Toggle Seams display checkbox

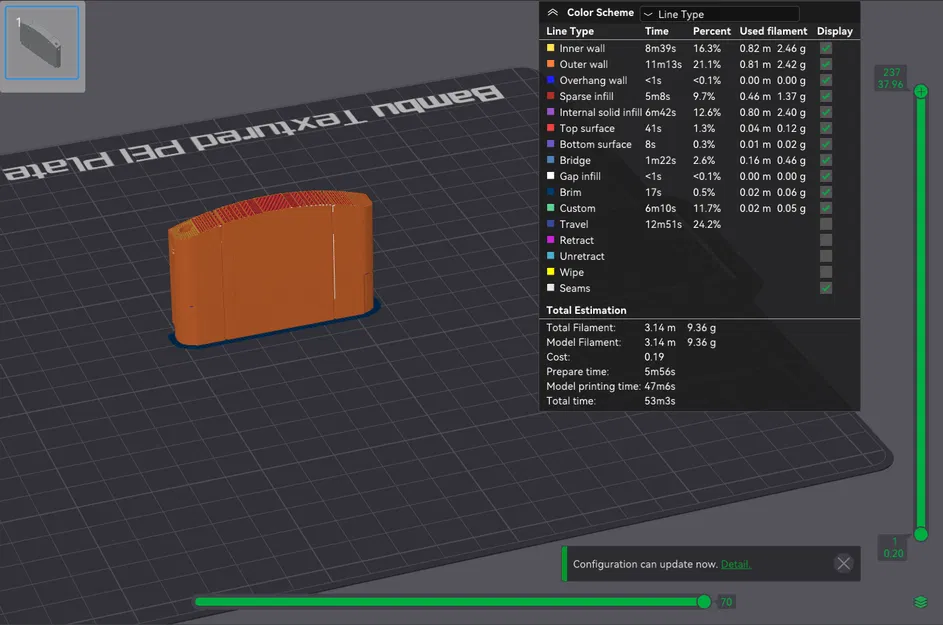pos(826,288)
